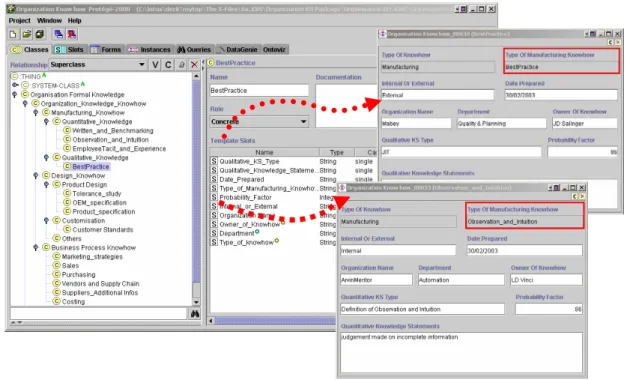Collapse the Quantitative_Knowledge tree node
Screen dimensions: 627x380
[46, 122]
